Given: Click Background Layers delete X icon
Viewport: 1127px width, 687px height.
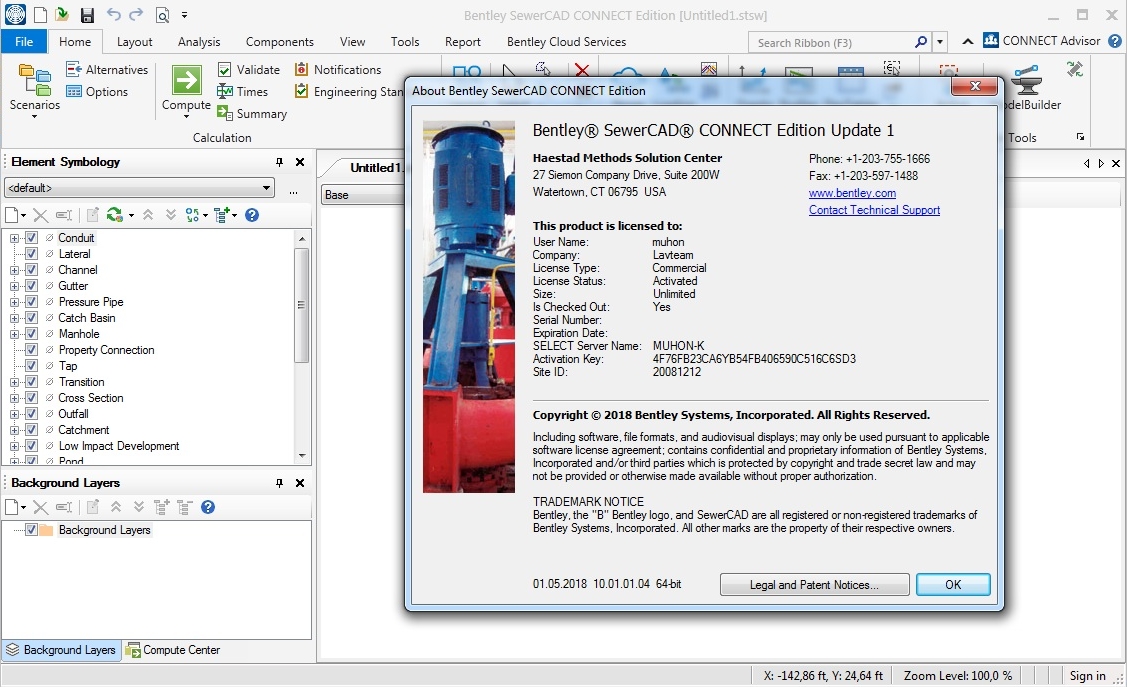Looking at the screenshot, I should 41,507.
